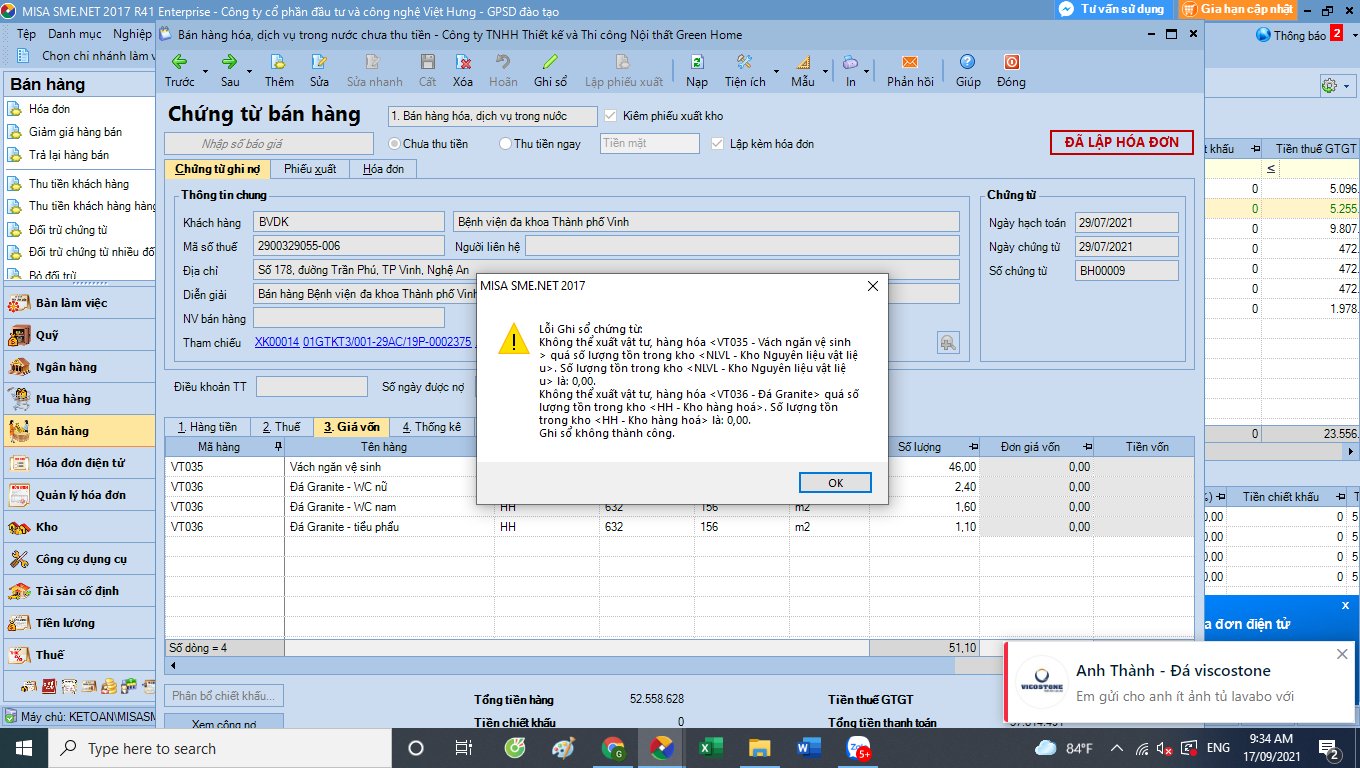Click the Đóng close-form icon
The image size is (1360, 768).
[1011, 62]
